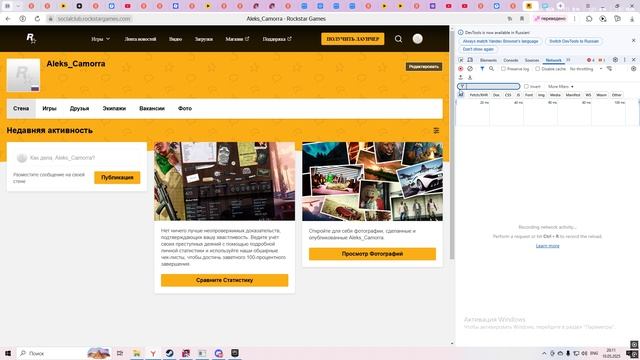
Task: Open the activity feed filter settings icon
Action: point(436,131)
